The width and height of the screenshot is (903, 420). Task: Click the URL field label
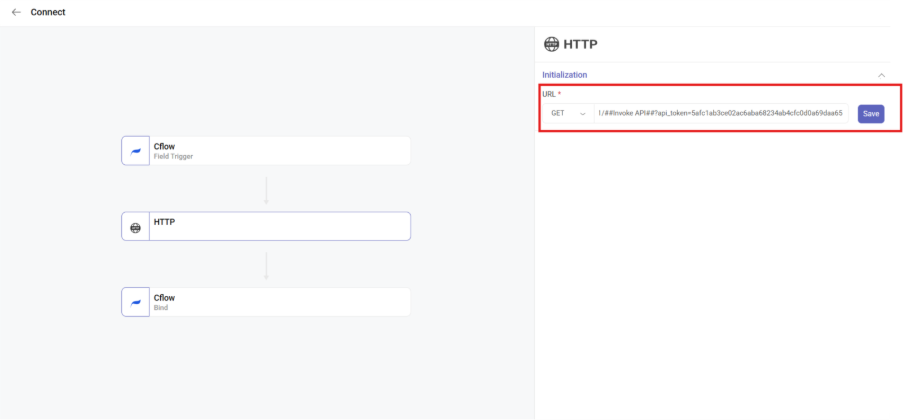pos(551,94)
